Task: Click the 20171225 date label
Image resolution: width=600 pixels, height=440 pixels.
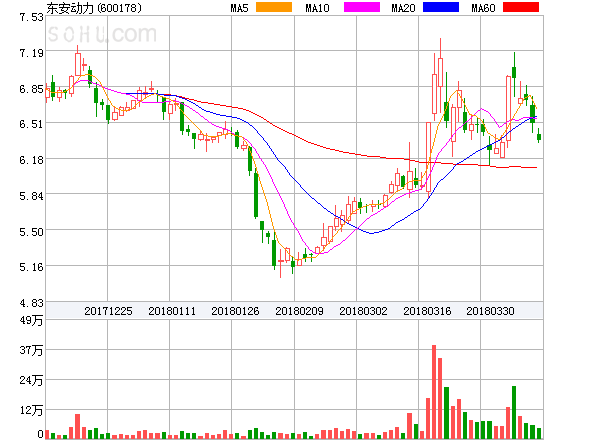Action: pyautogui.click(x=108, y=311)
